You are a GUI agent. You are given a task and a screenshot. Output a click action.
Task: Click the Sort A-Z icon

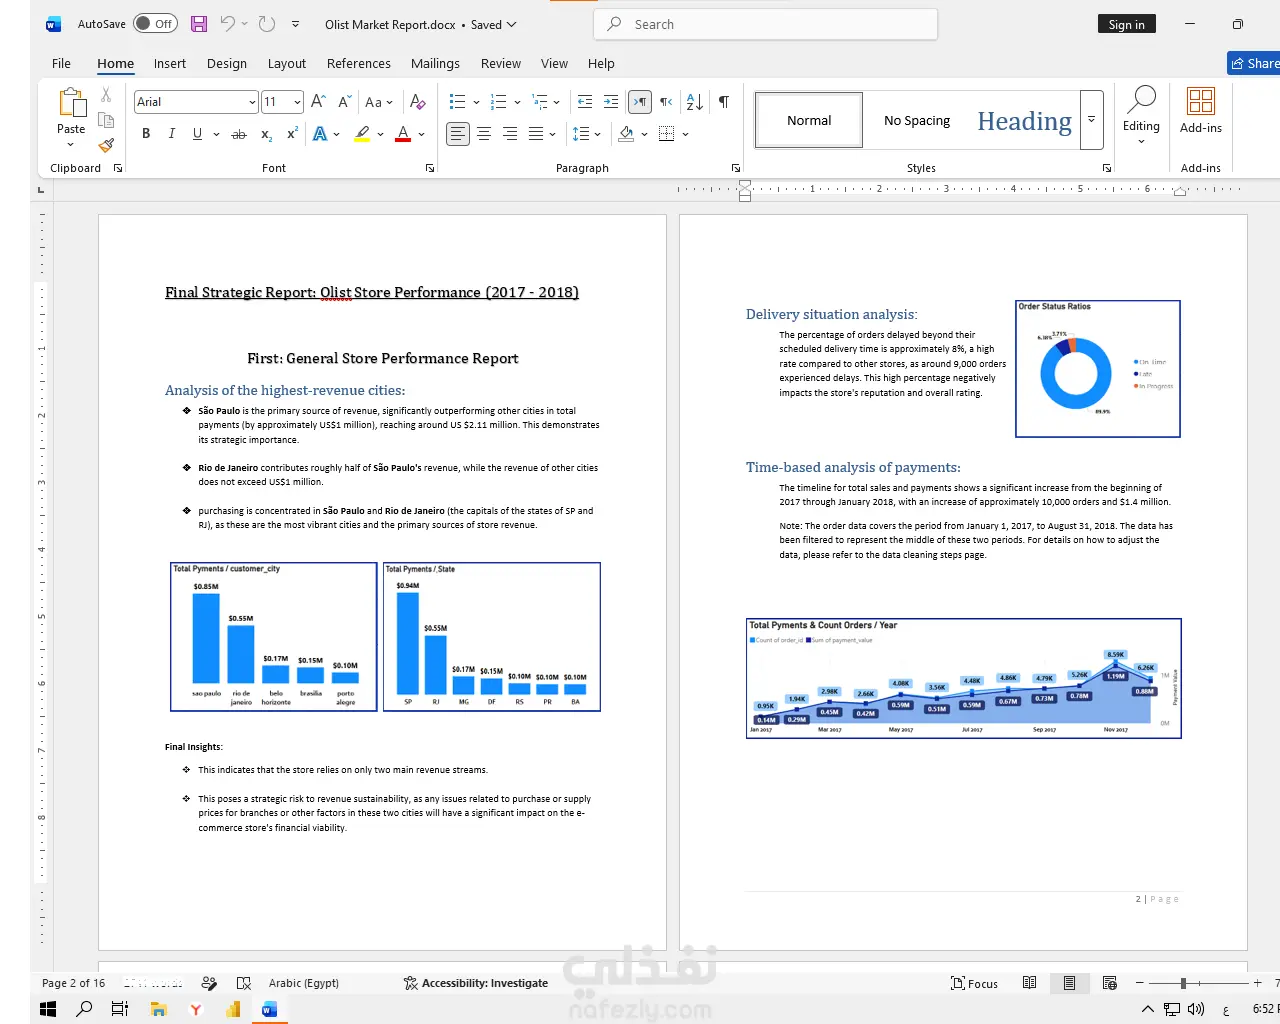695,101
